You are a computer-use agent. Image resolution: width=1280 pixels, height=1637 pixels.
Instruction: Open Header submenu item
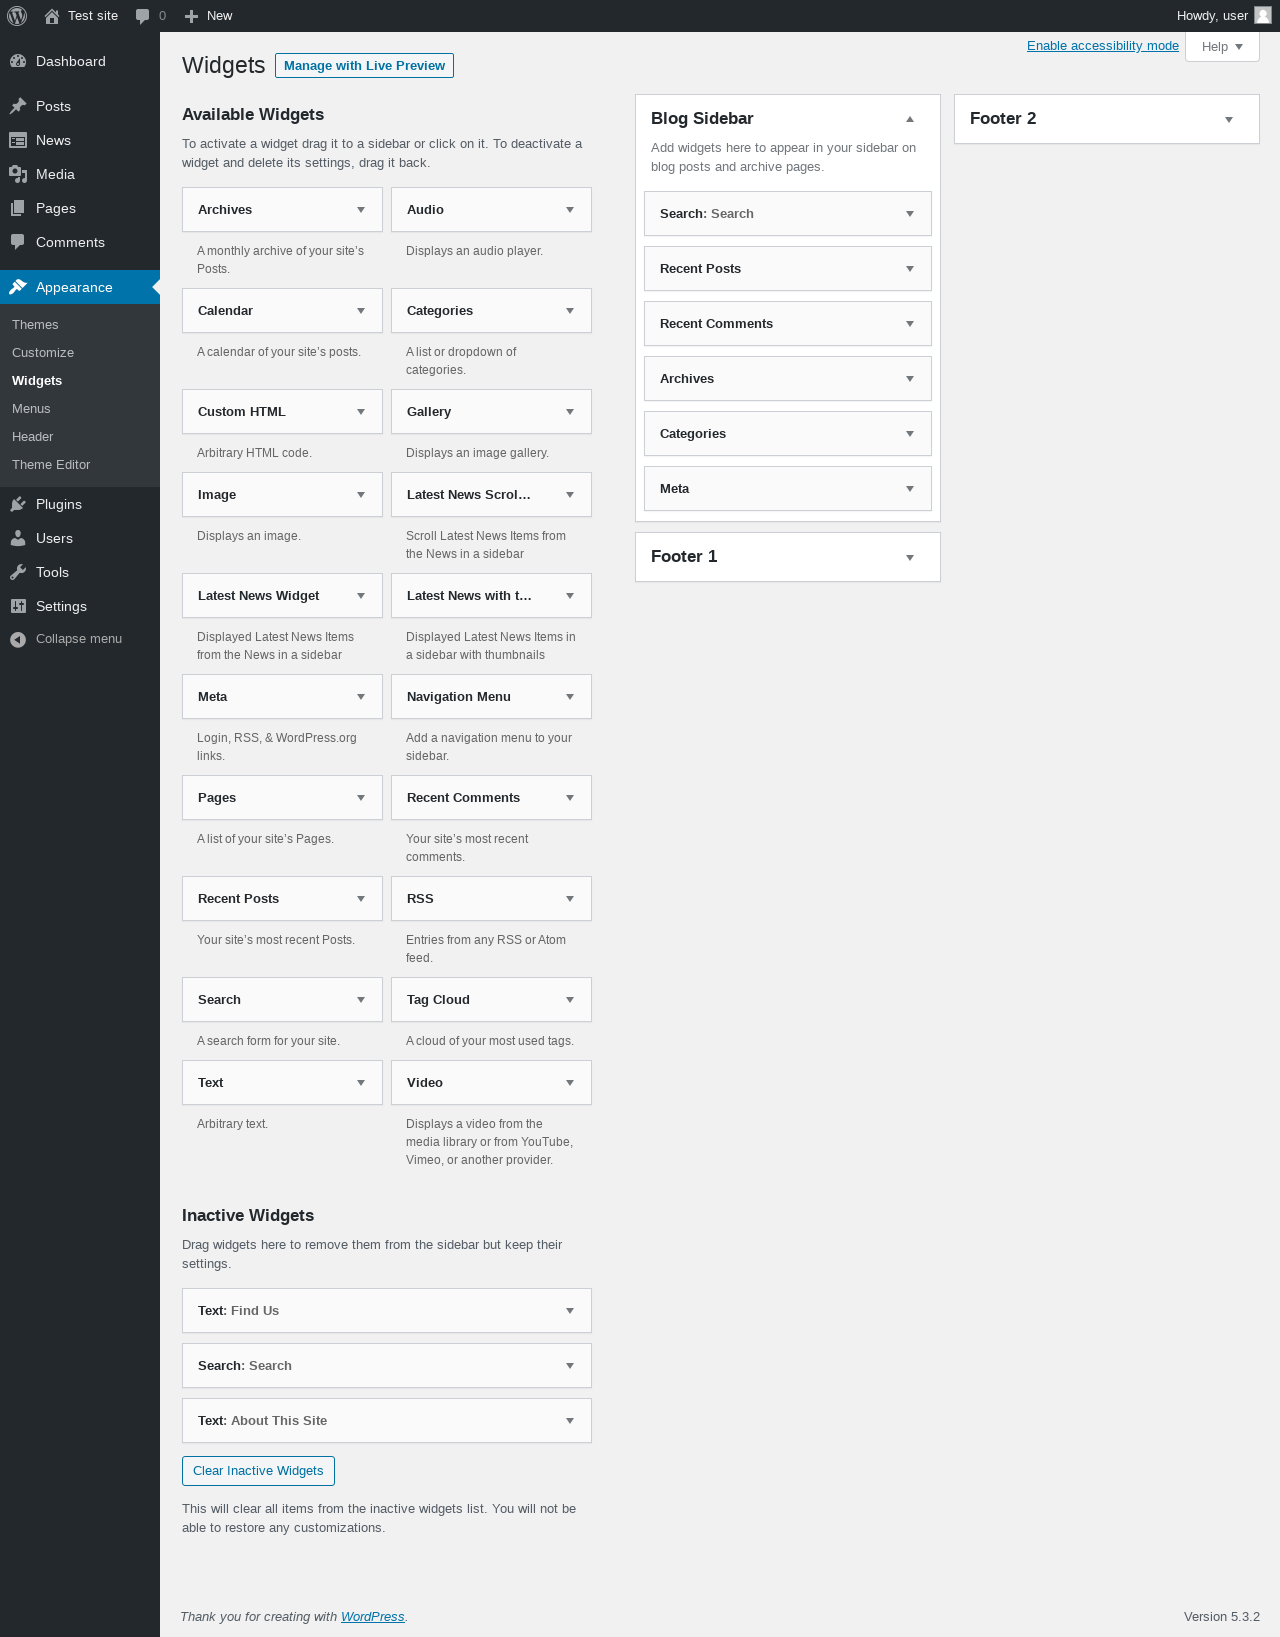[33, 437]
